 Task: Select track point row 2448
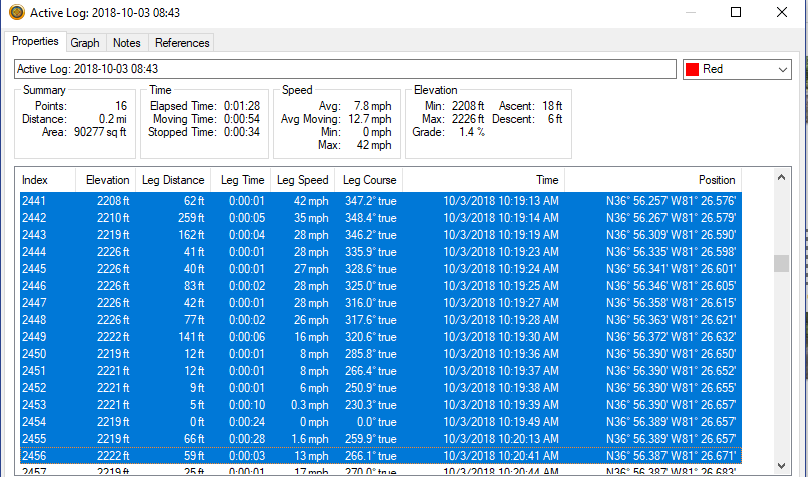pos(381,320)
